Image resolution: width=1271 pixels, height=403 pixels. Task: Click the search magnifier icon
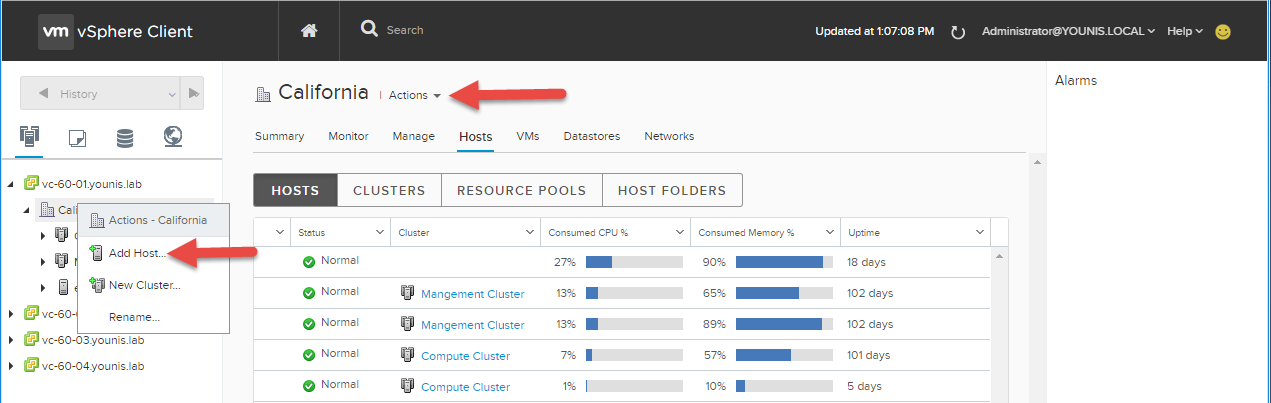370,29
